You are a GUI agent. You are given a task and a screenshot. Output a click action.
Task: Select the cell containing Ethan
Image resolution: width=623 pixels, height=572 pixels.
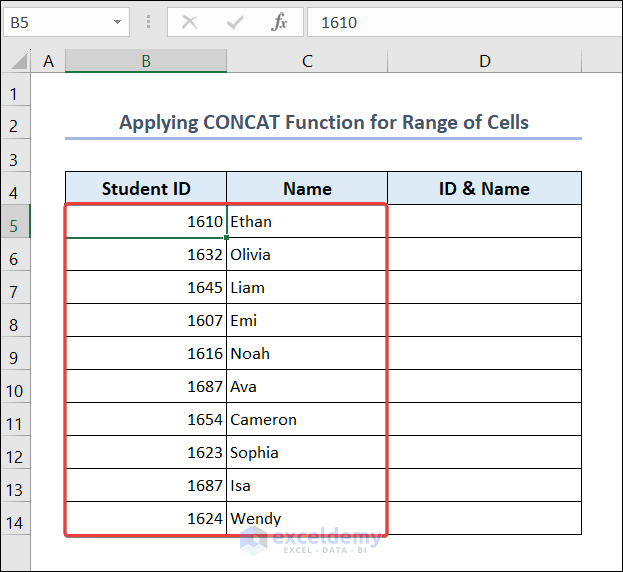[x=307, y=221]
